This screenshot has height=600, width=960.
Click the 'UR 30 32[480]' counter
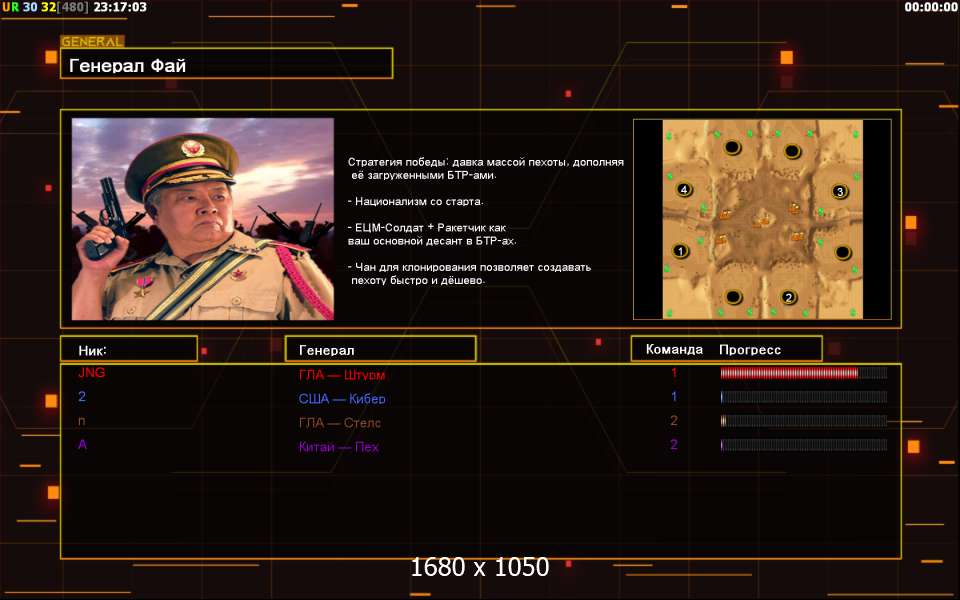point(46,7)
